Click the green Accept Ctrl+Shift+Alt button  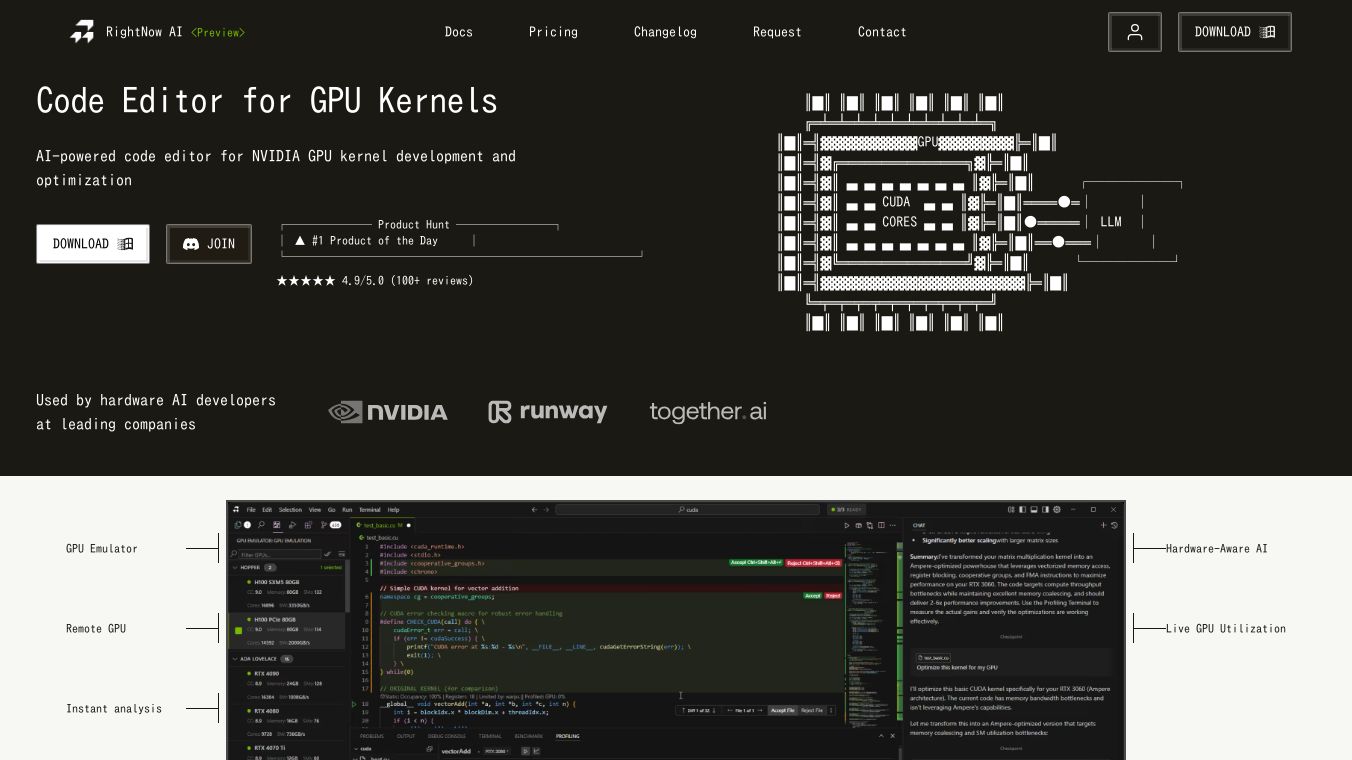tap(756, 563)
